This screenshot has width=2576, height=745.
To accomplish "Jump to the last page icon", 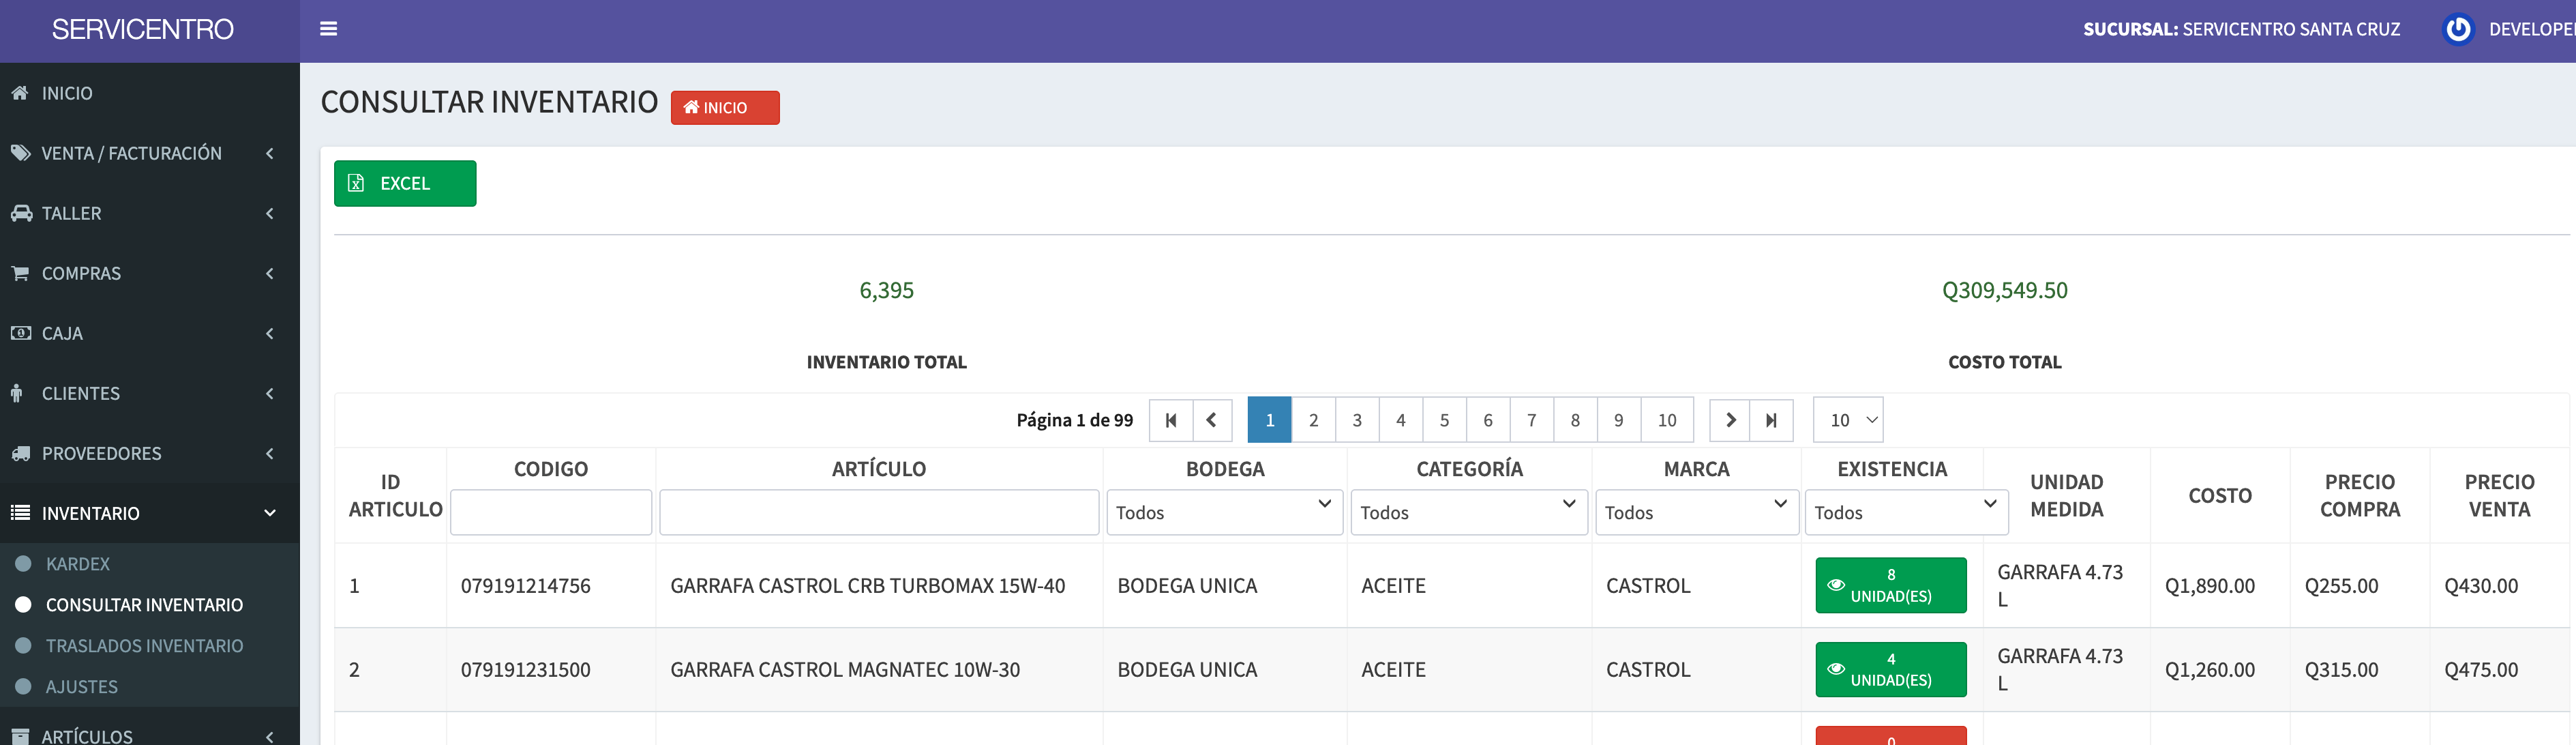I will (1771, 420).
